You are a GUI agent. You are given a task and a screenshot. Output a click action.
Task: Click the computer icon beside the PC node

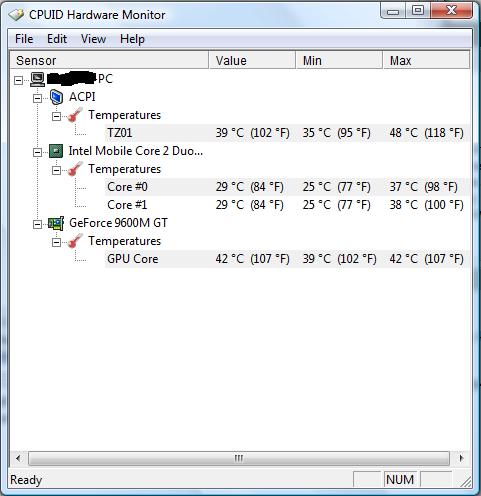pos(38,79)
